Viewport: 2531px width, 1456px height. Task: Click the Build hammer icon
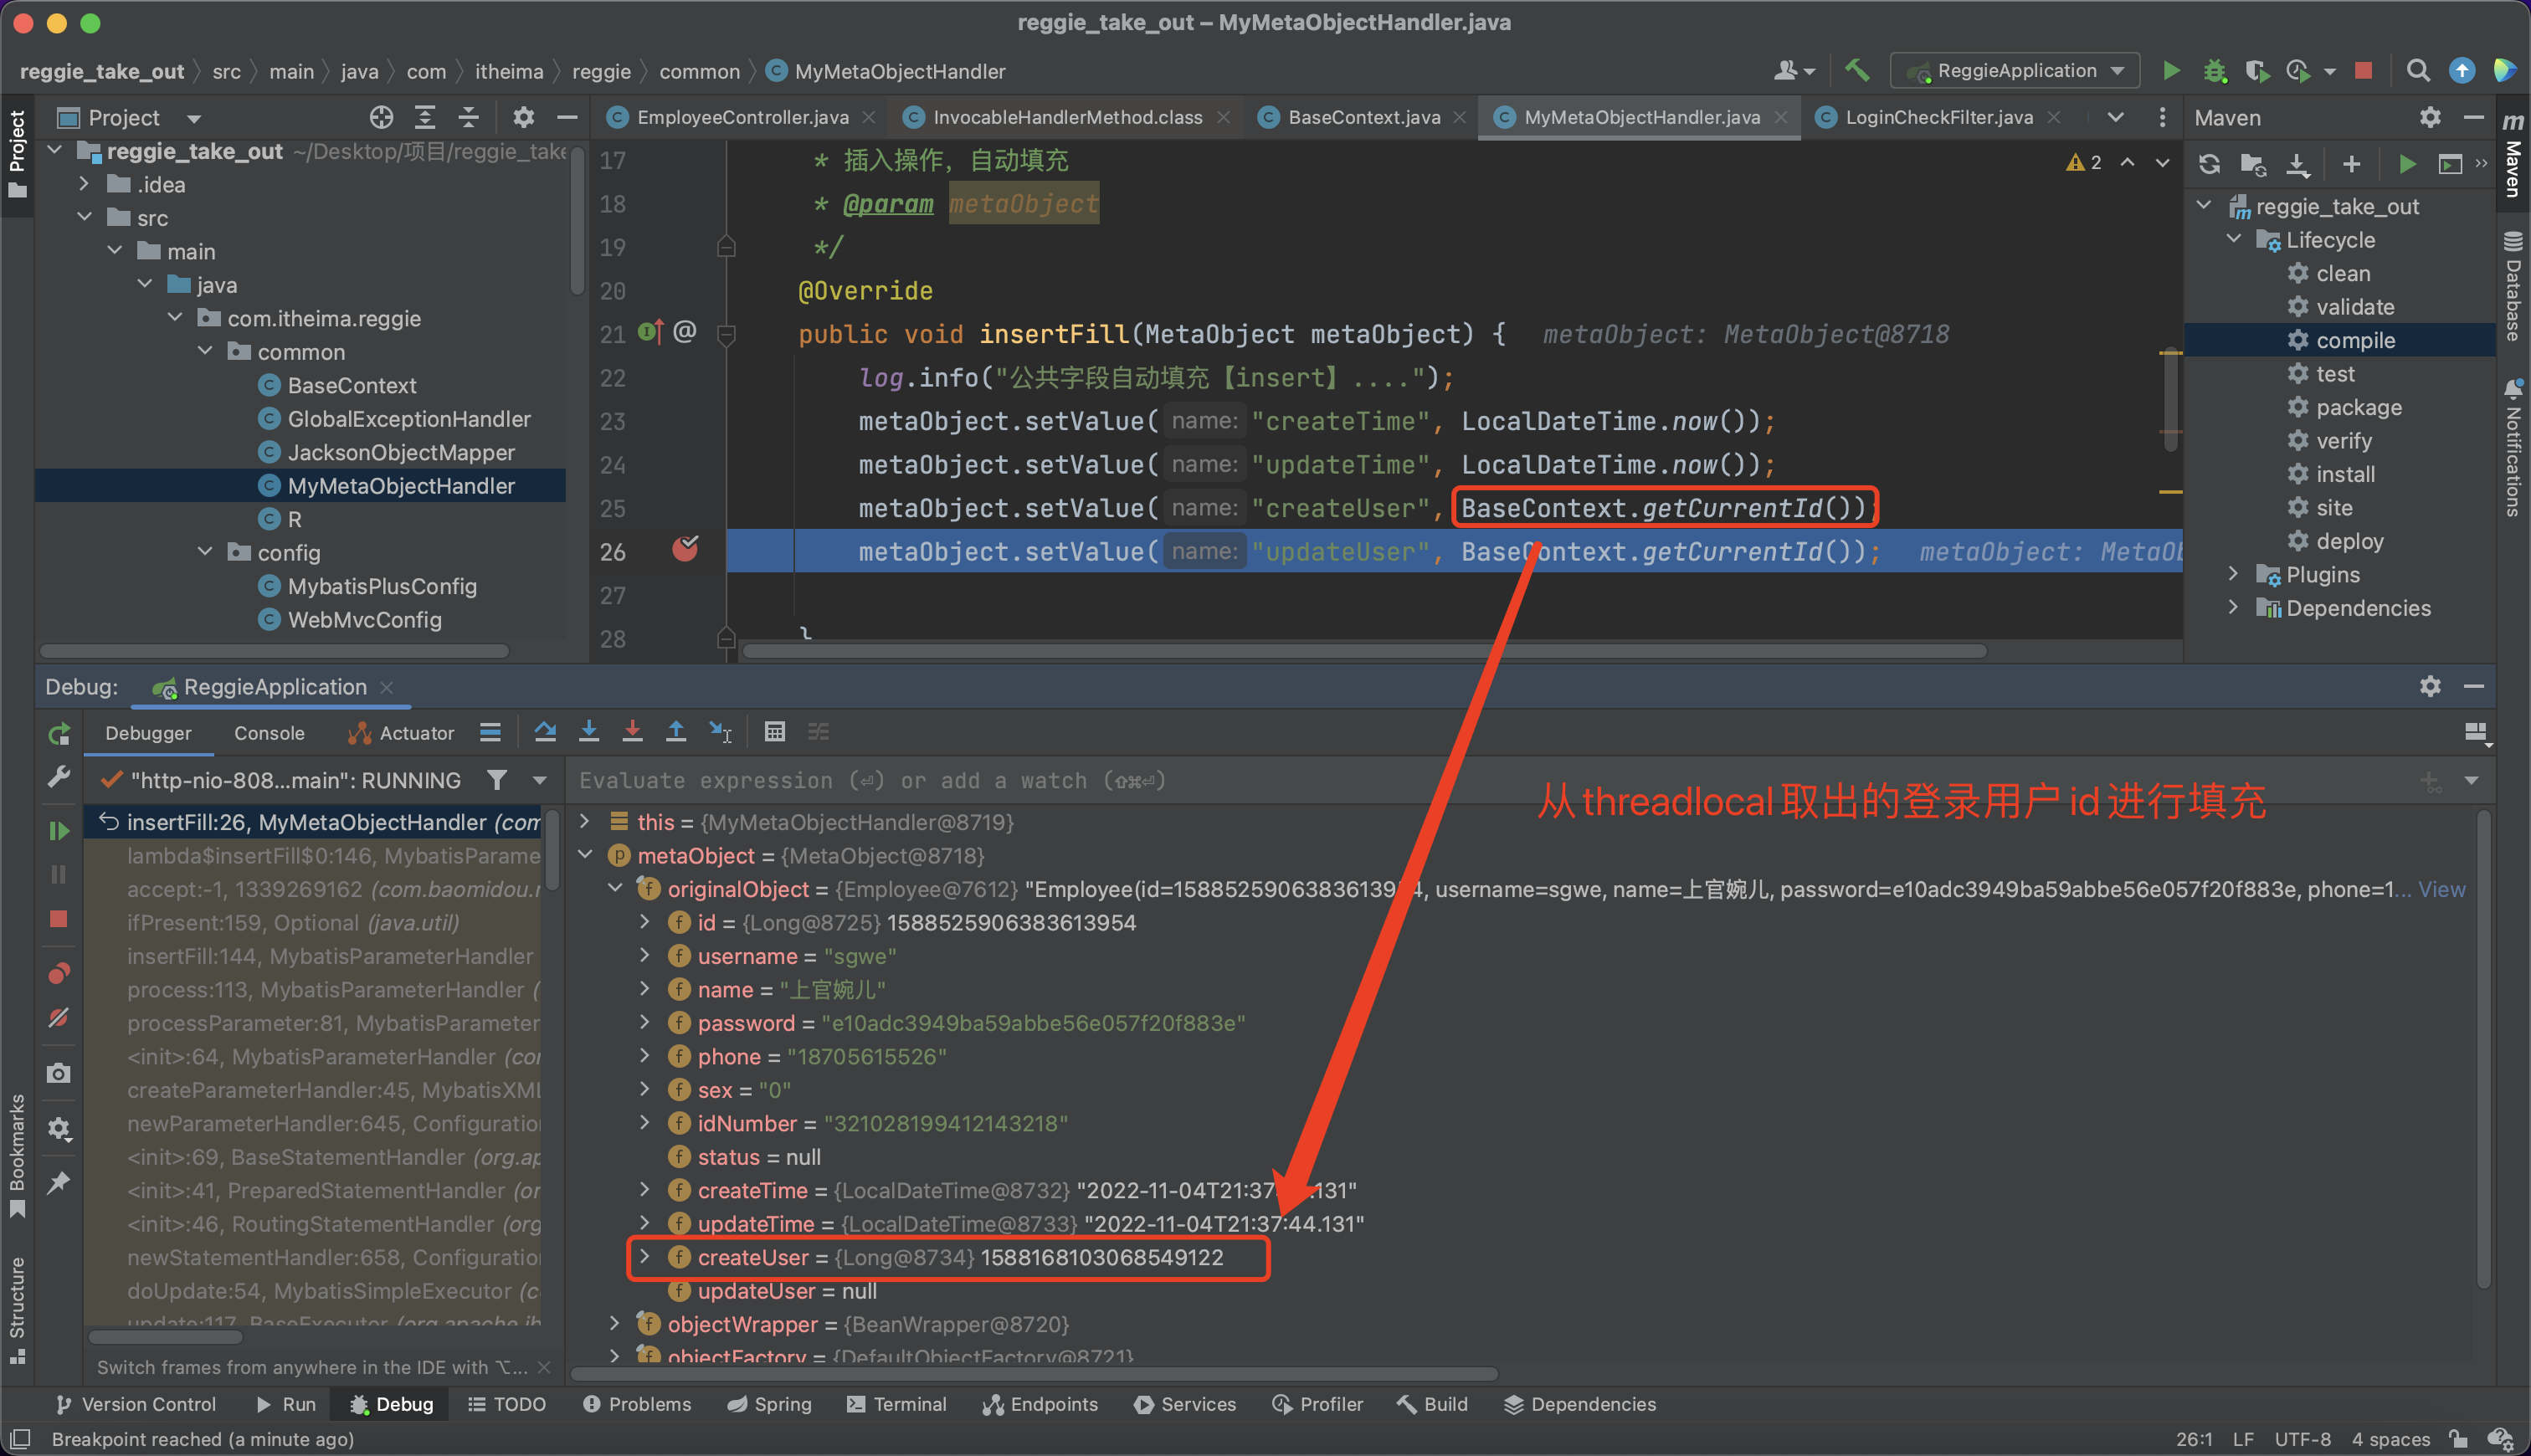[1857, 71]
